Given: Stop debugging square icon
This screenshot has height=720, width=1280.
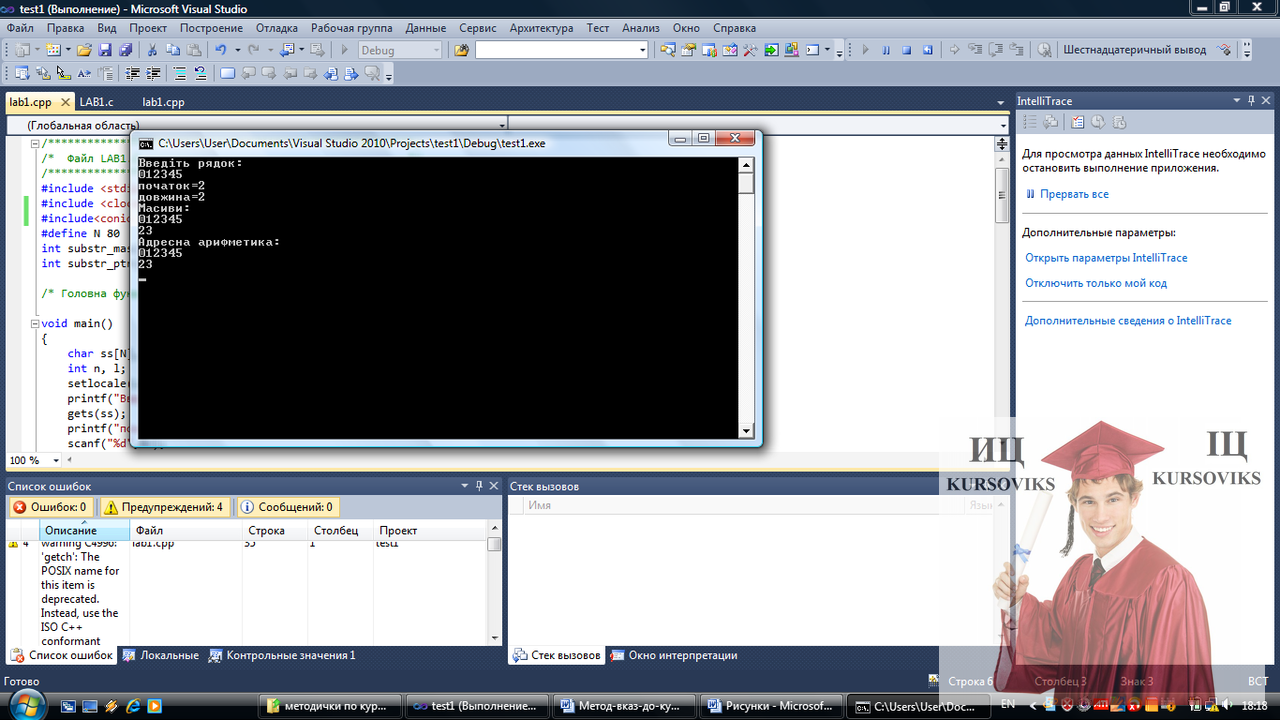Looking at the screenshot, I should [907, 50].
